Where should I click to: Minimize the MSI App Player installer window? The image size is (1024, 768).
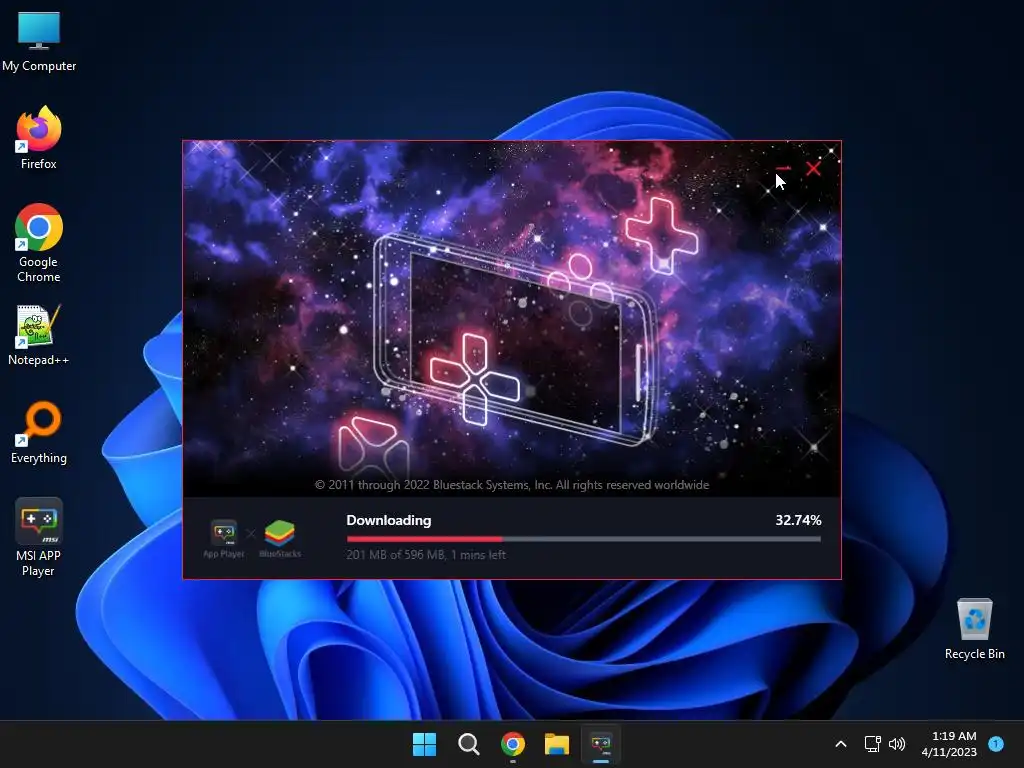783,168
